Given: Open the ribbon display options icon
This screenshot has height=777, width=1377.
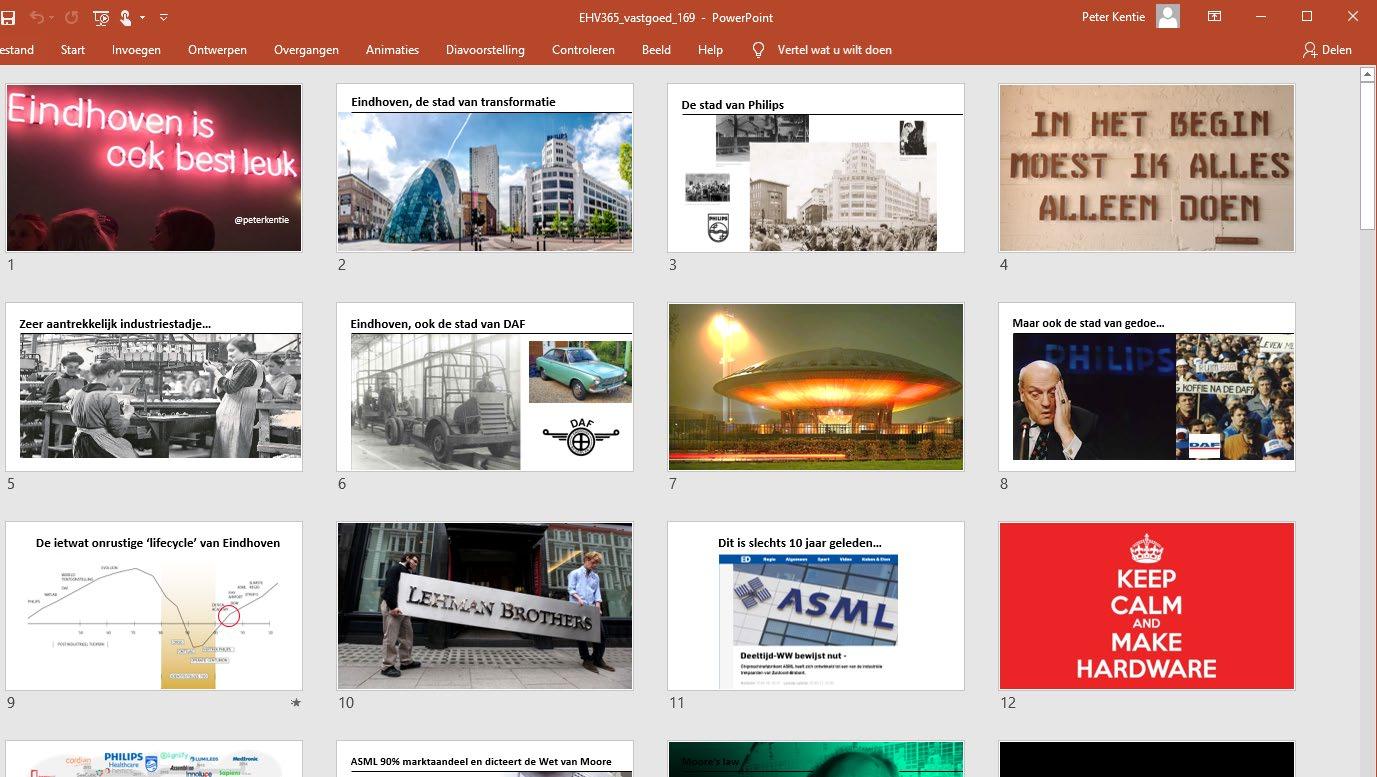Looking at the screenshot, I should point(1214,17).
